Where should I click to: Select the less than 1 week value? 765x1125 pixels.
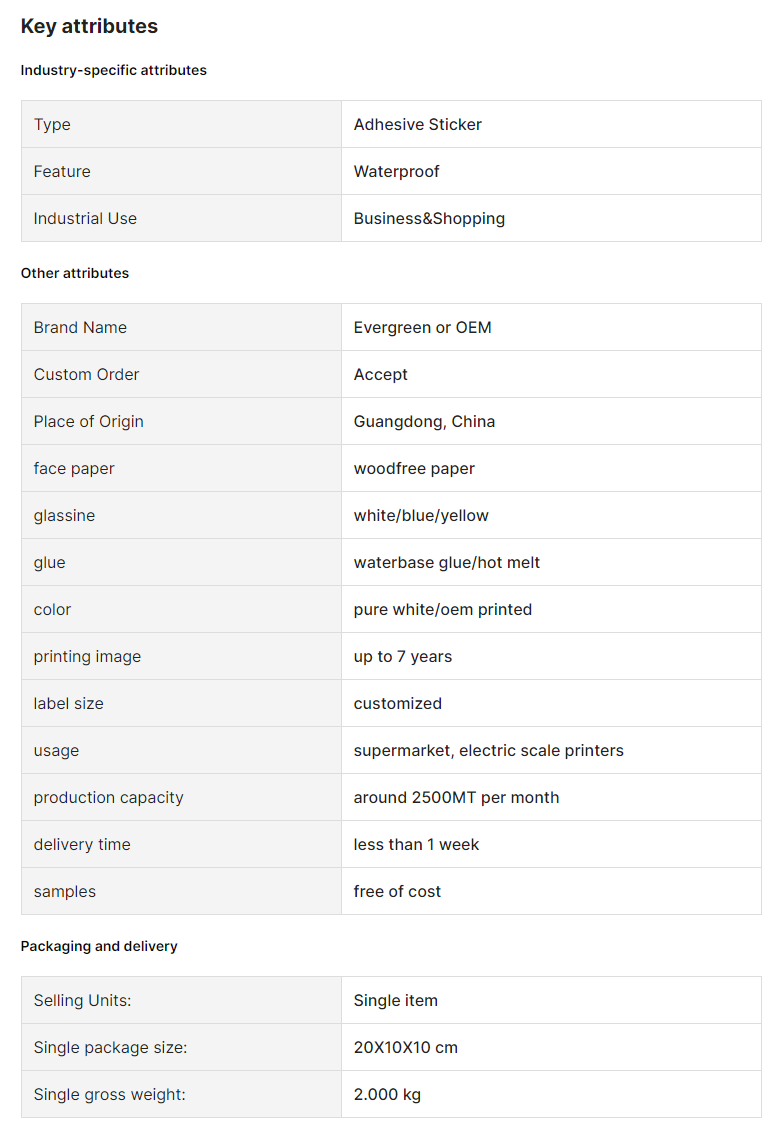(x=416, y=844)
